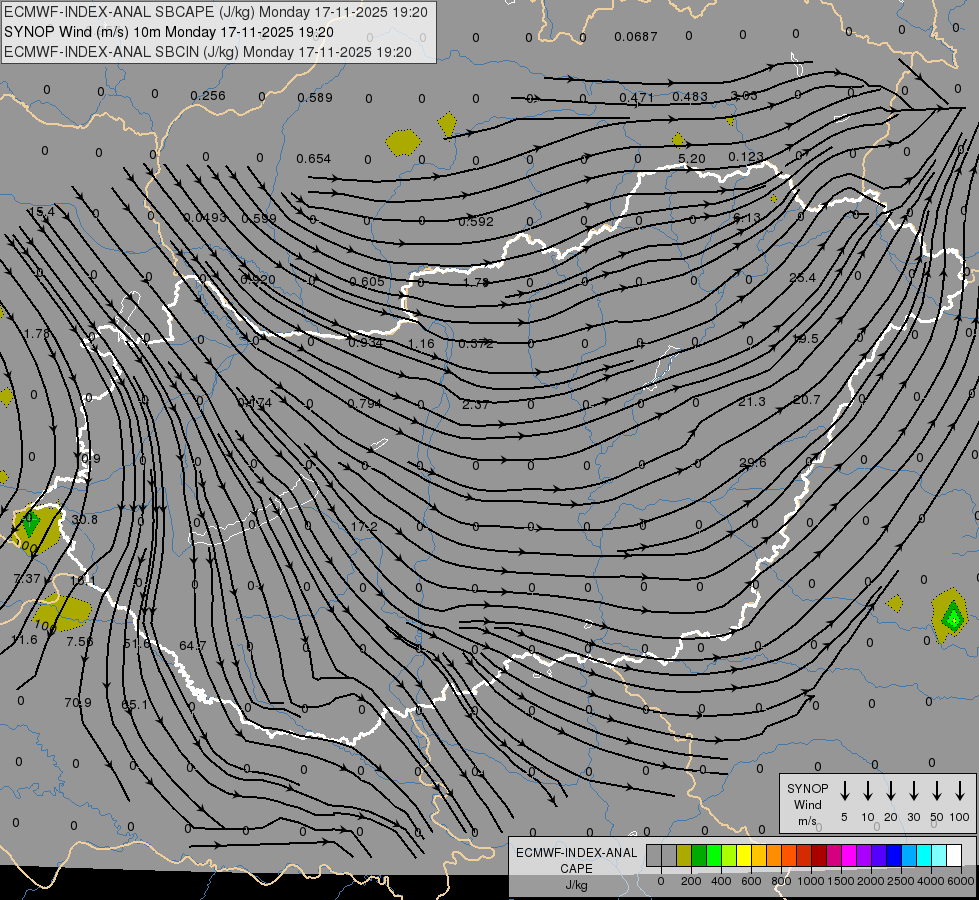Click the ECMWF-INDEX-ANAL SBCAPE title line
Image resolution: width=979 pixels, height=900 pixels.
click(x=215, y=12)
